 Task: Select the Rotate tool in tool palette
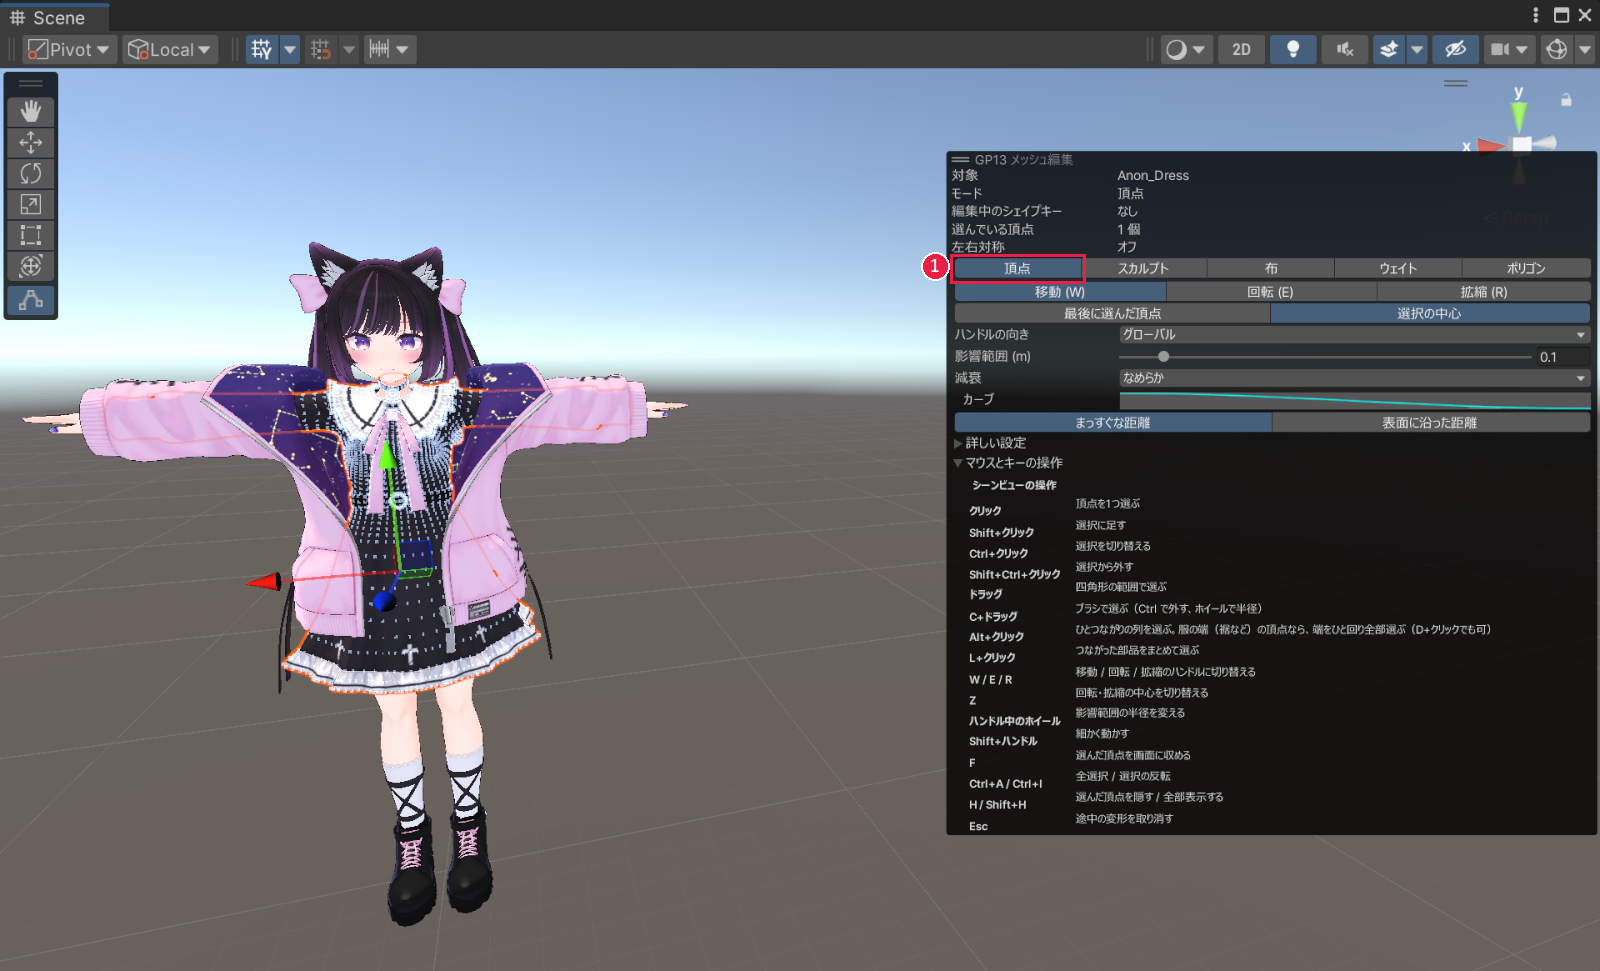coord(31,173)
